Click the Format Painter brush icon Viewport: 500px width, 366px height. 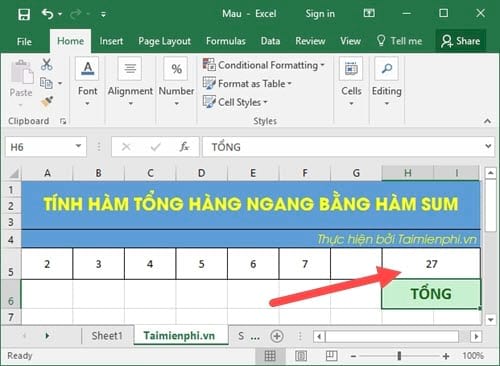[47, 101]
